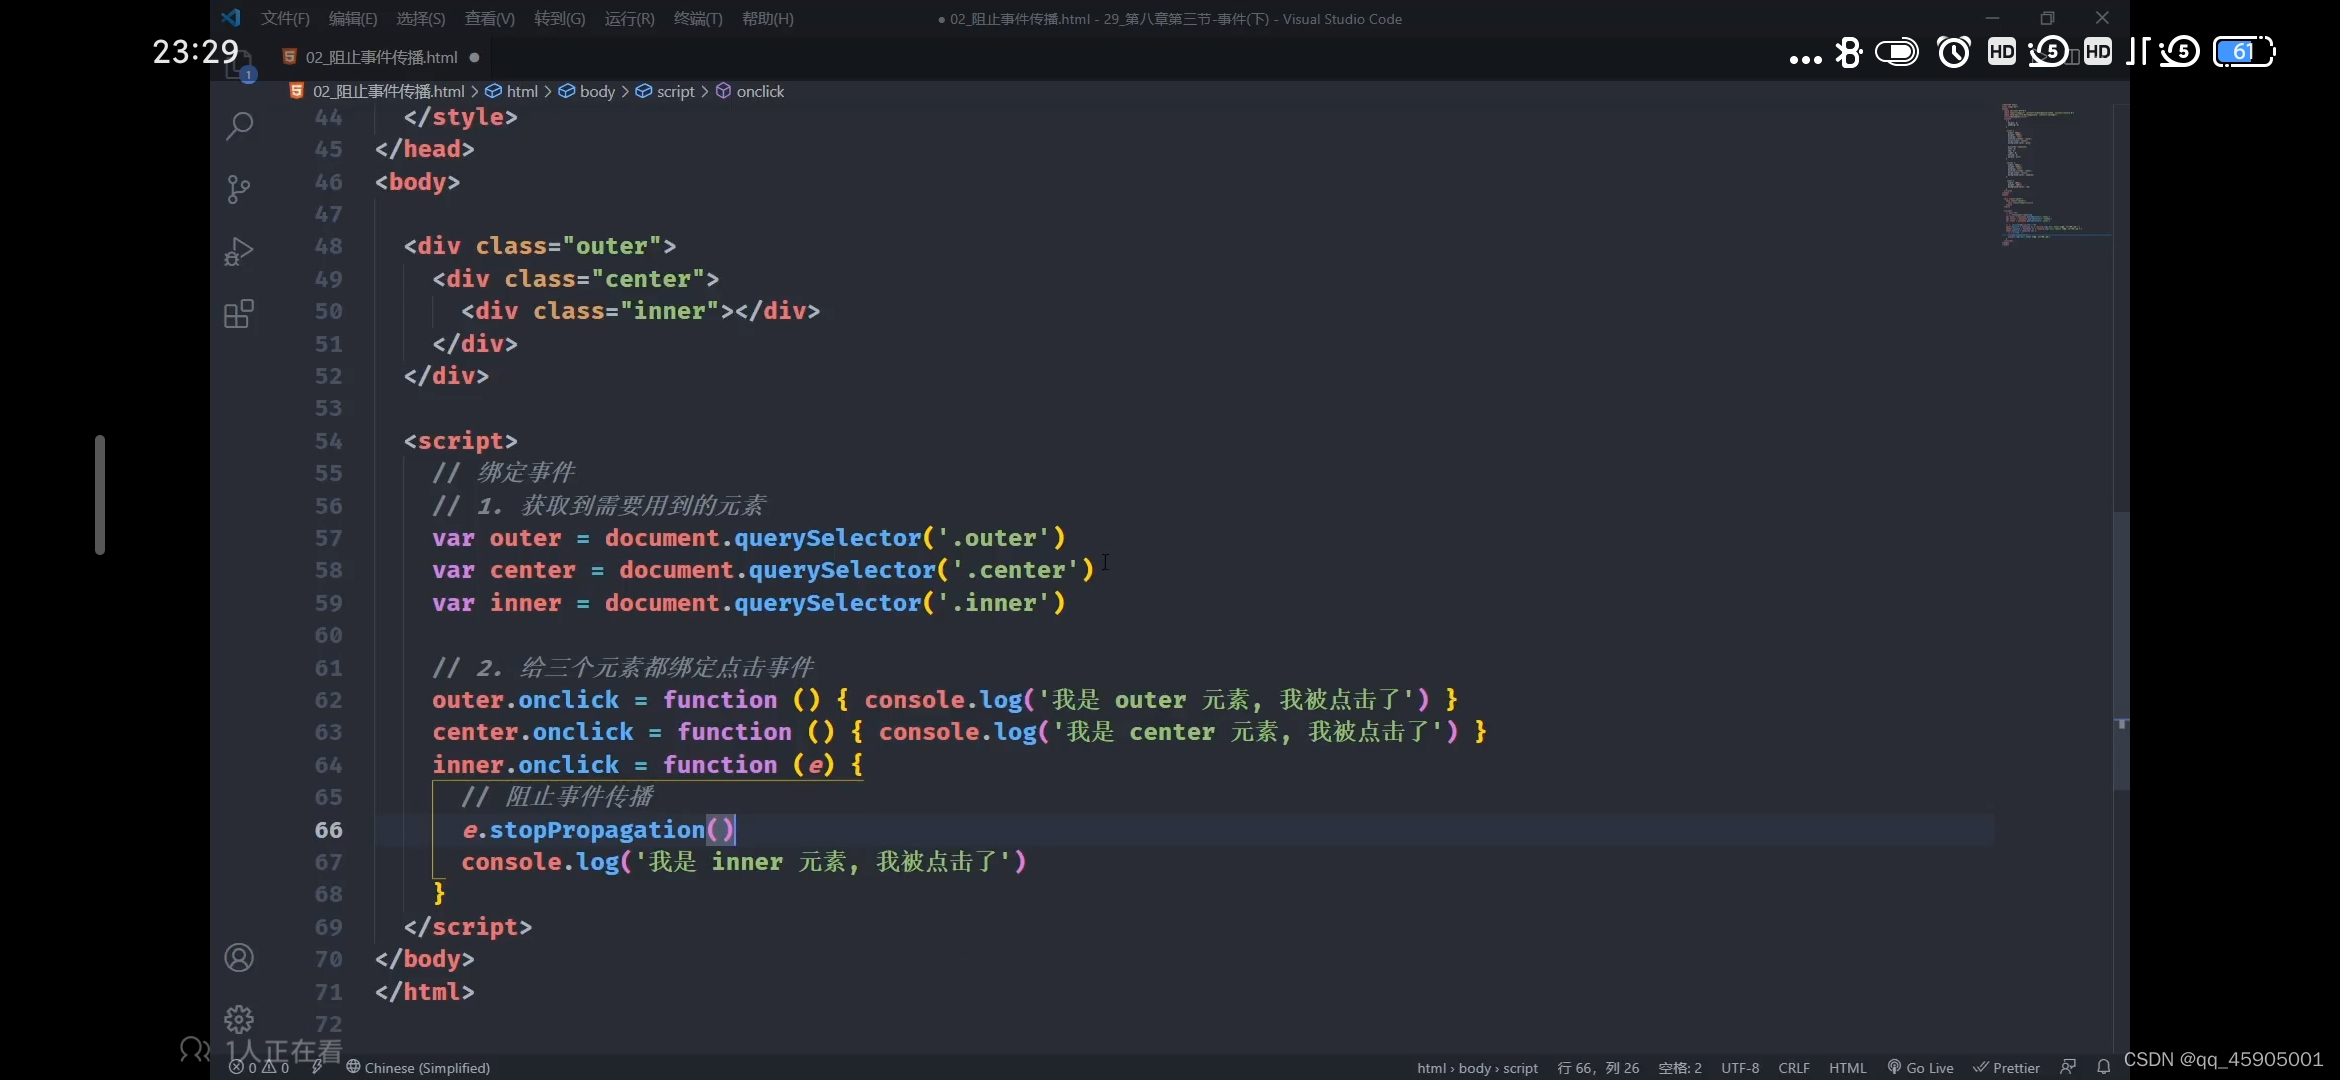Image resolution: width=2340 pixels, height=1080 pixels.
Task: Click the script breadcrumb item
Action: point(675,91)
